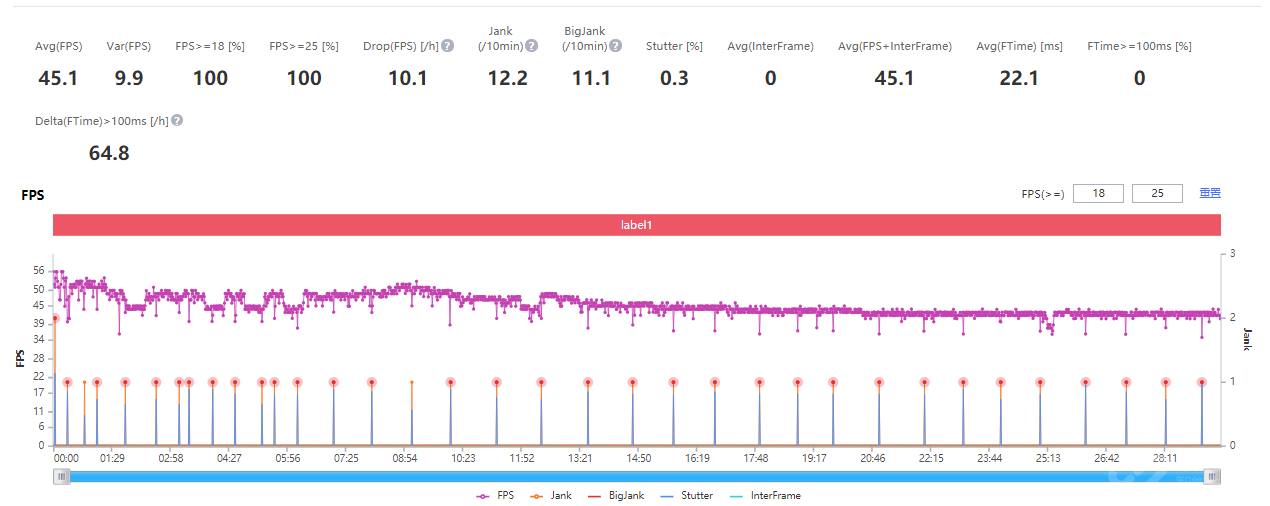The width and height of the screenshot is (1270, 506).
Task: Select the red label1 bar
Action: click(x=637, y=225)
